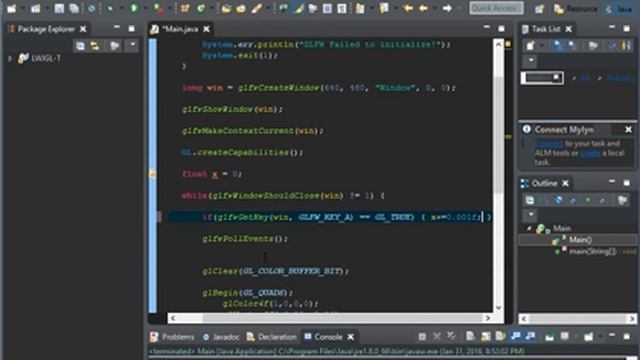Click the Terminate icon in Console toolbar

422,336
